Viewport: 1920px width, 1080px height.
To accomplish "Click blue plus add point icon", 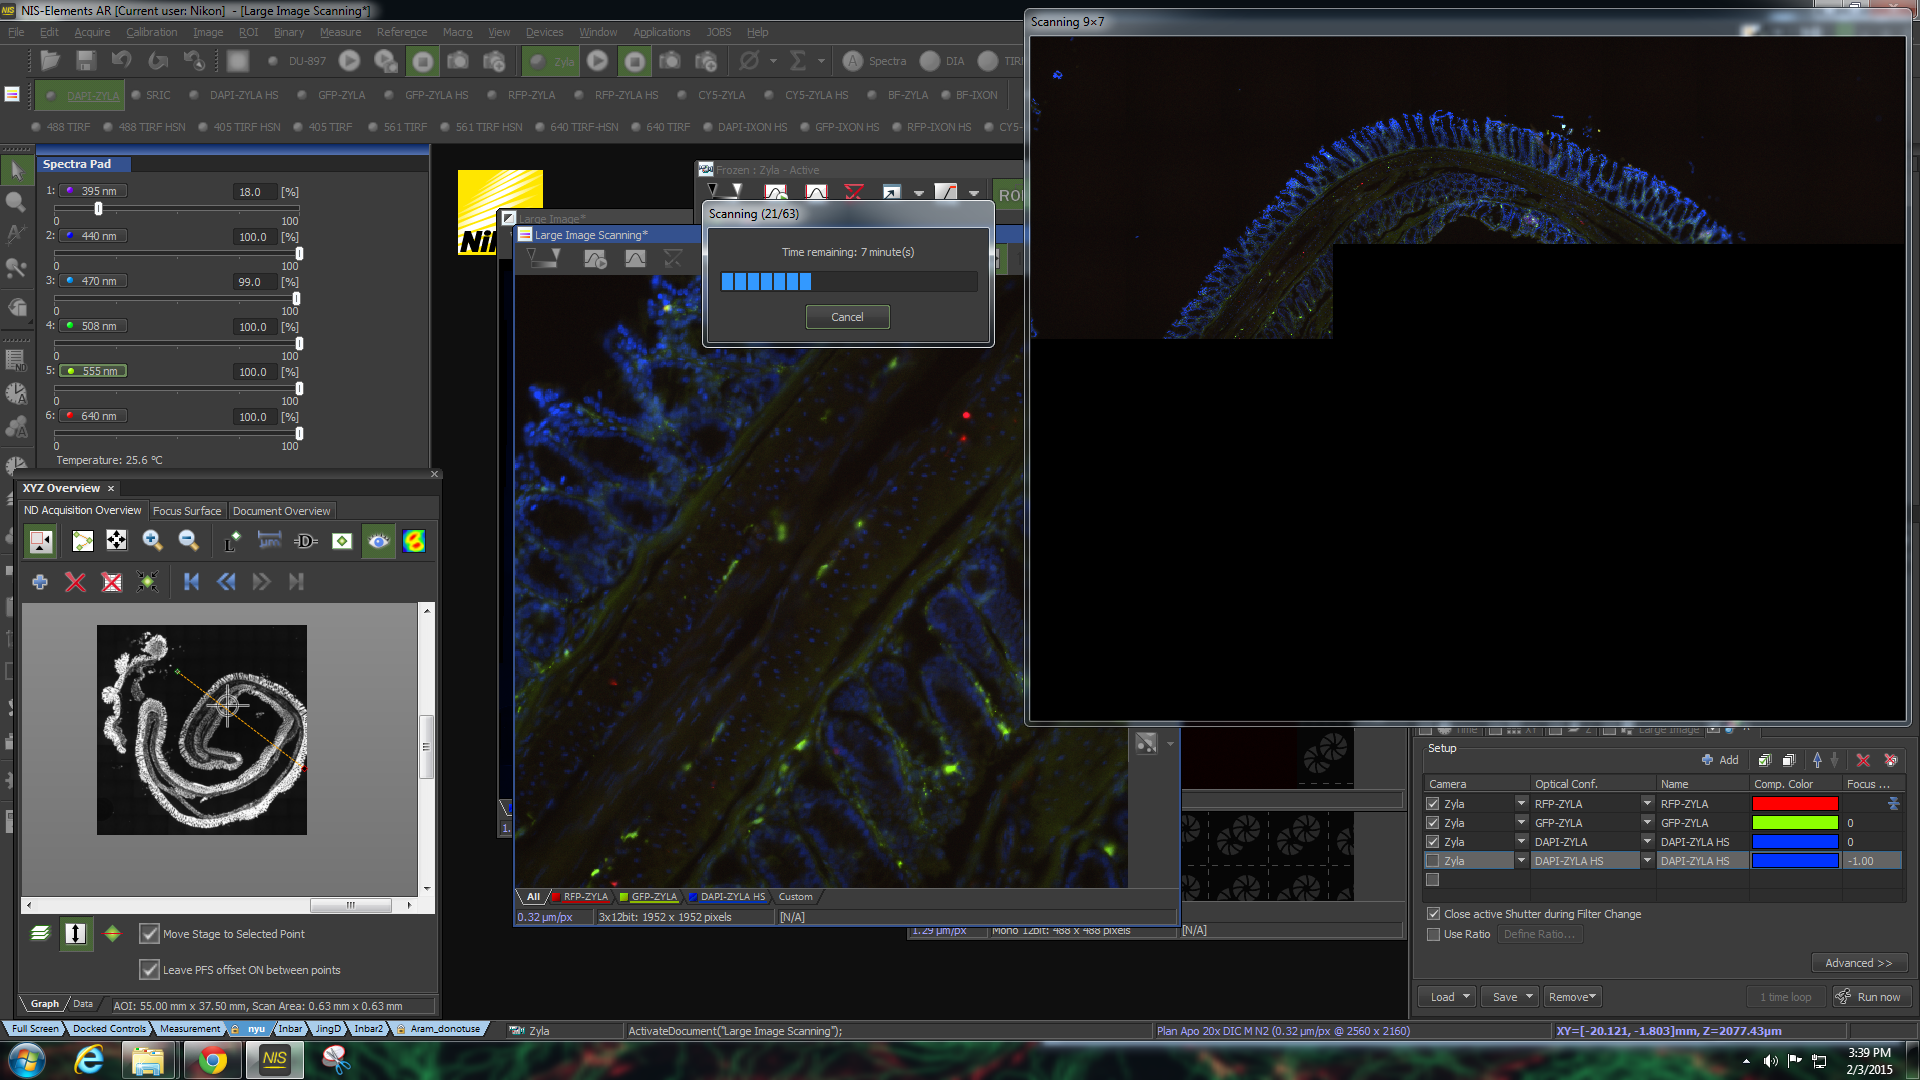I will (x=40, y=582).
